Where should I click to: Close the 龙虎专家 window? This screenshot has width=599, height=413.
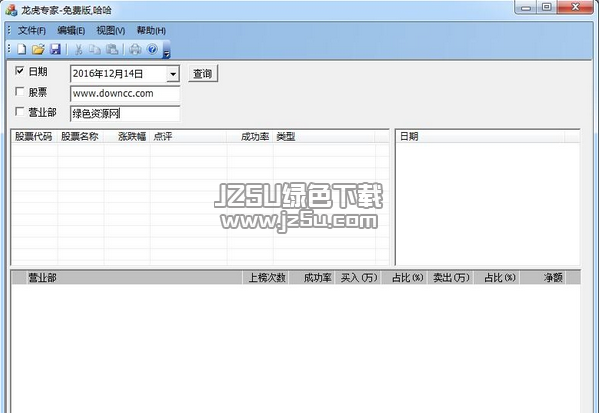(x=575, y=8)
